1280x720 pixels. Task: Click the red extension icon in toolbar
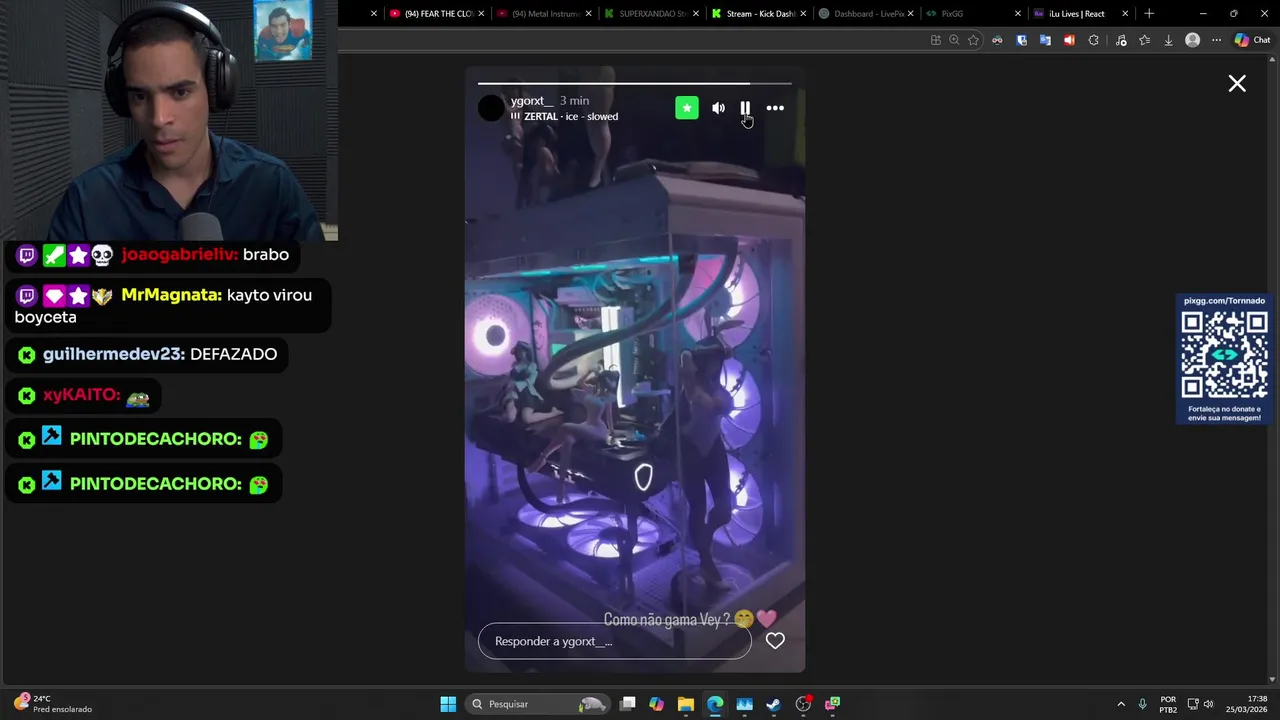[x=1069, y=40]
